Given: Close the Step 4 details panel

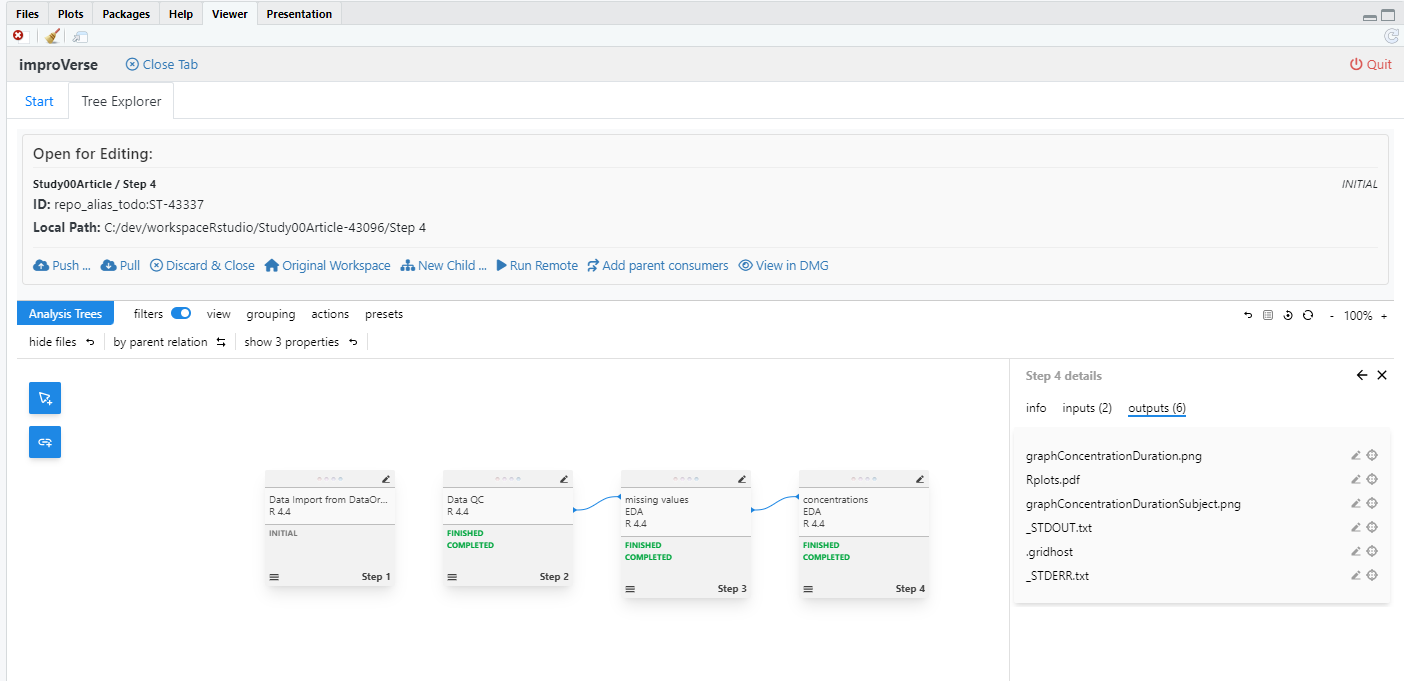Looking at the screenshot, I should [1382, 375].
